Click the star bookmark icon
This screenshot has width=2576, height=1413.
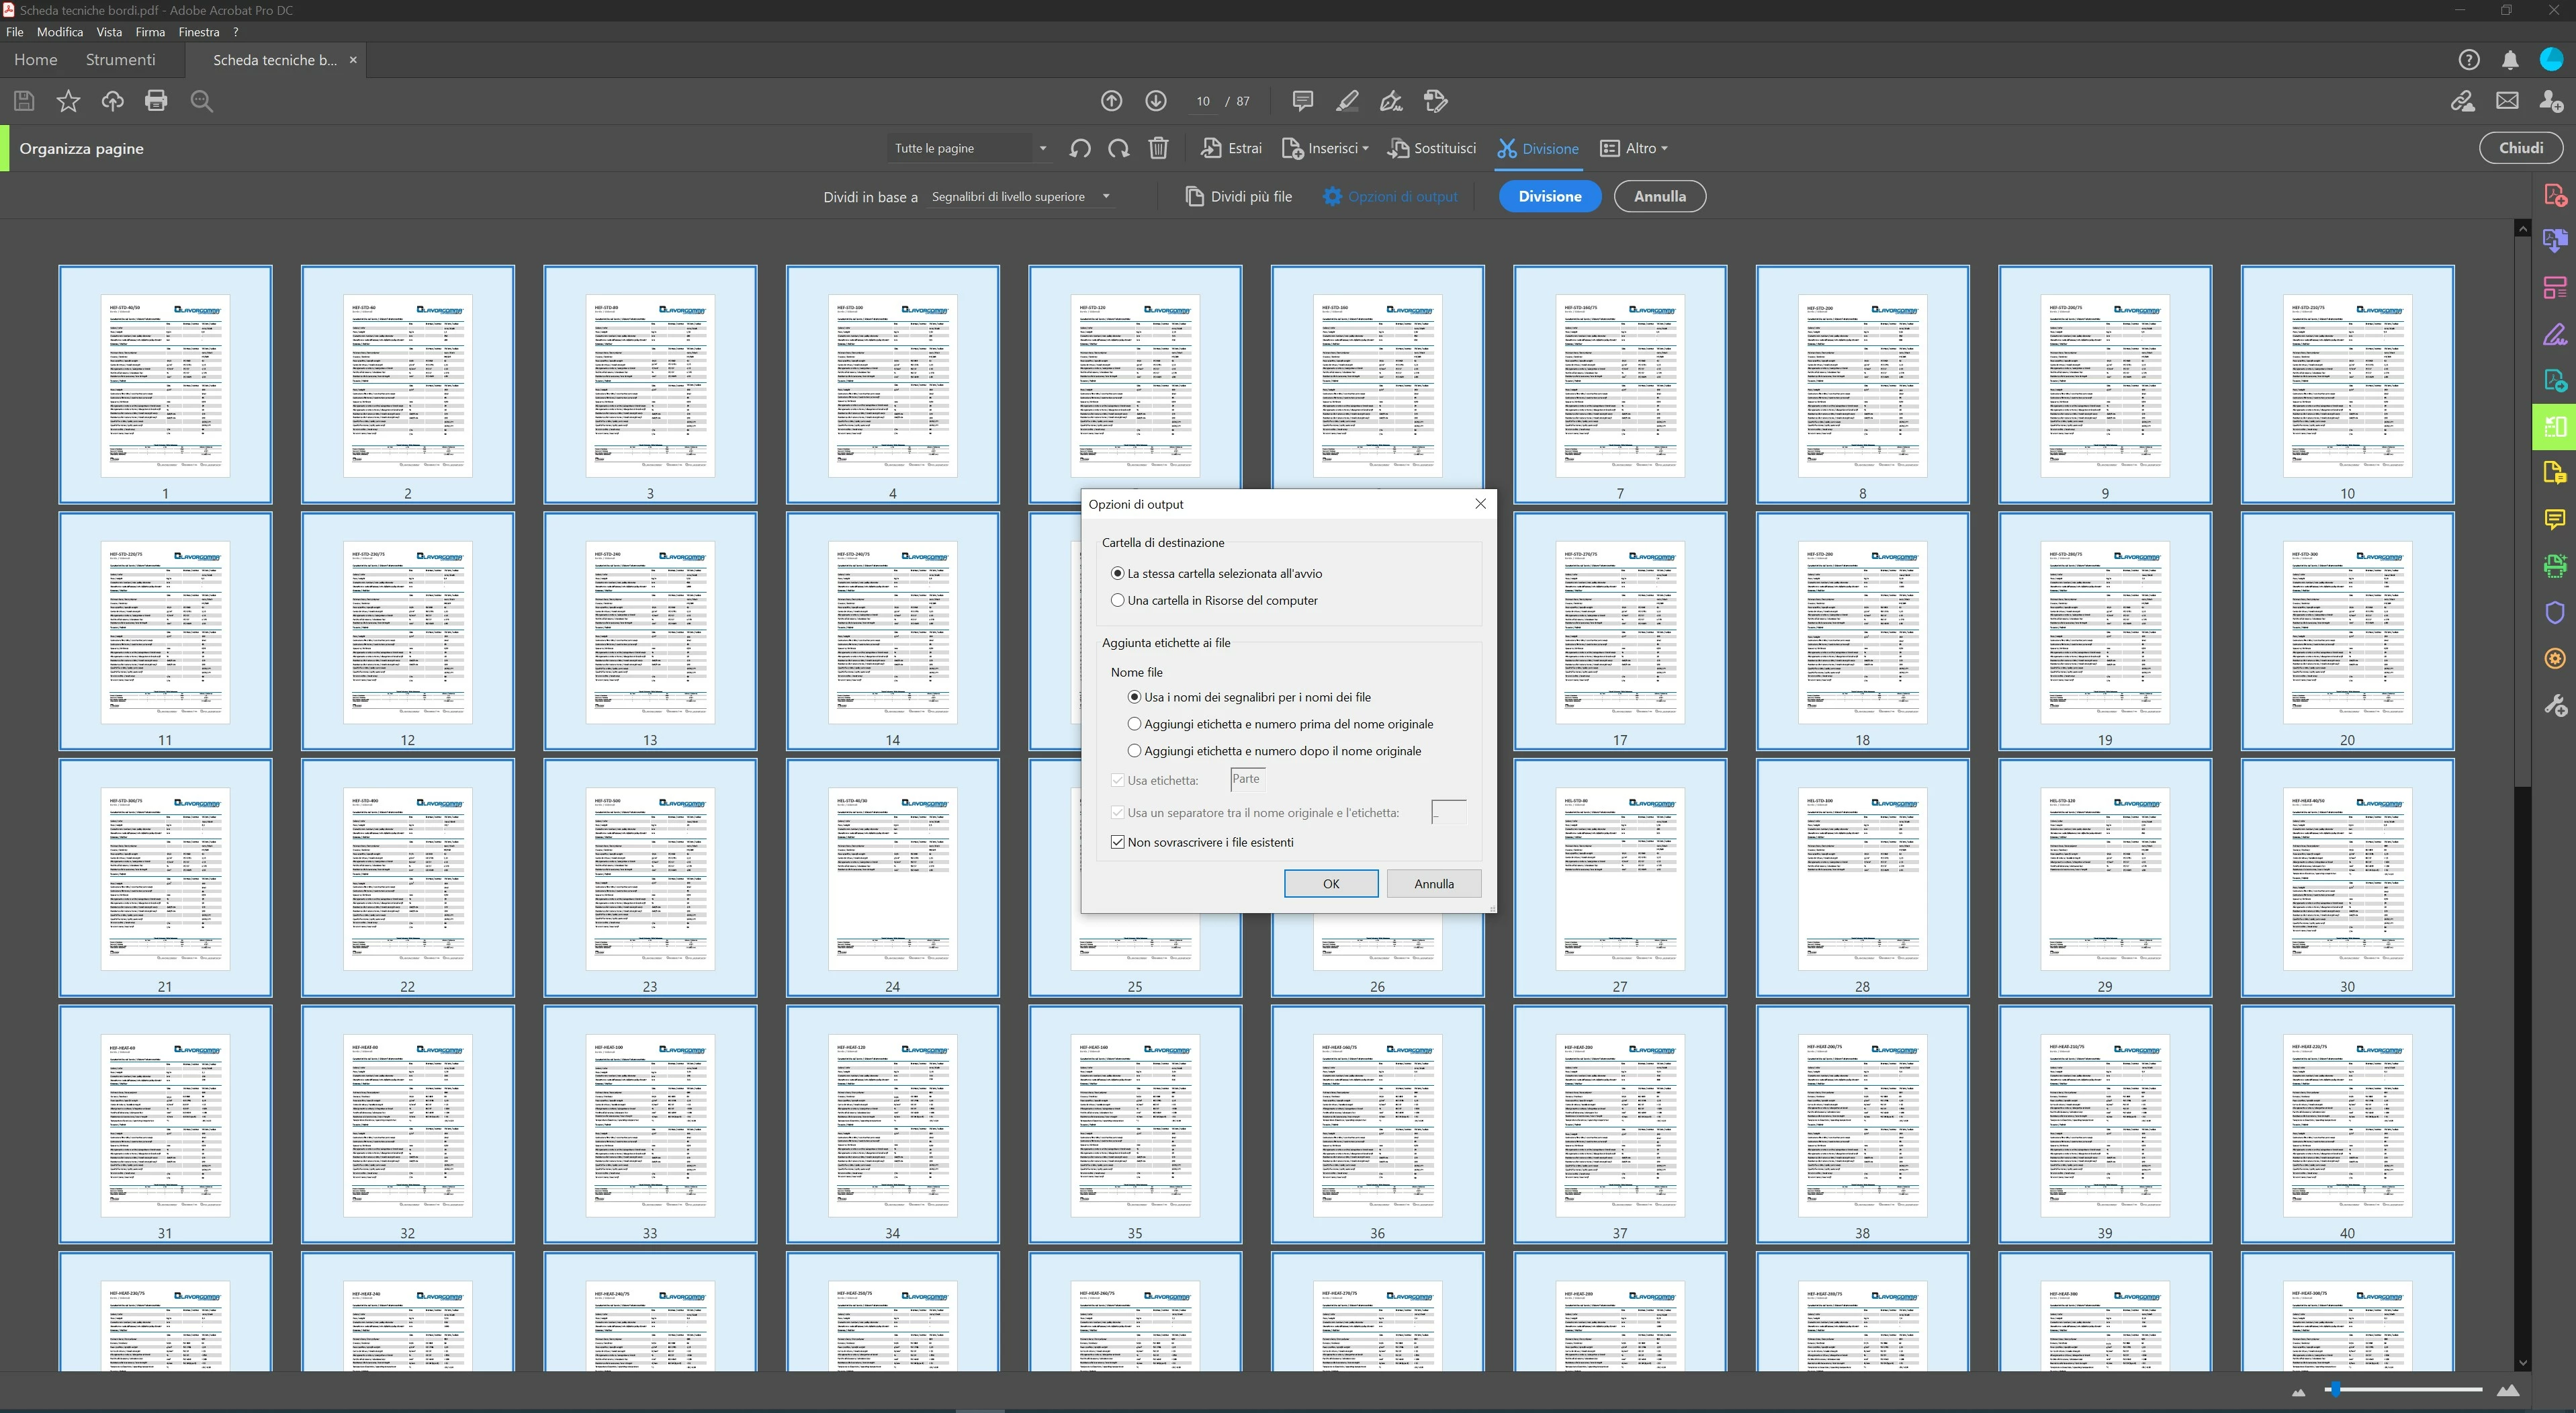pos(68,101)
